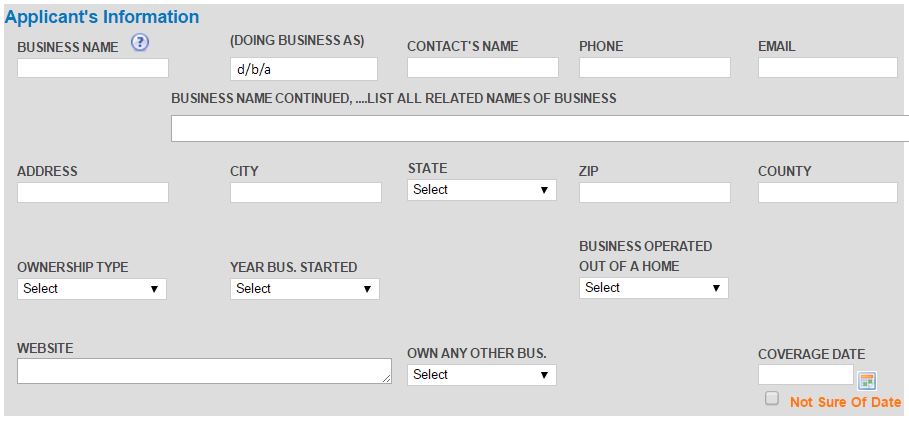Click the Business Name help question mark icon
This screenshot has width=909, height=421.
(x=140, y=42)
